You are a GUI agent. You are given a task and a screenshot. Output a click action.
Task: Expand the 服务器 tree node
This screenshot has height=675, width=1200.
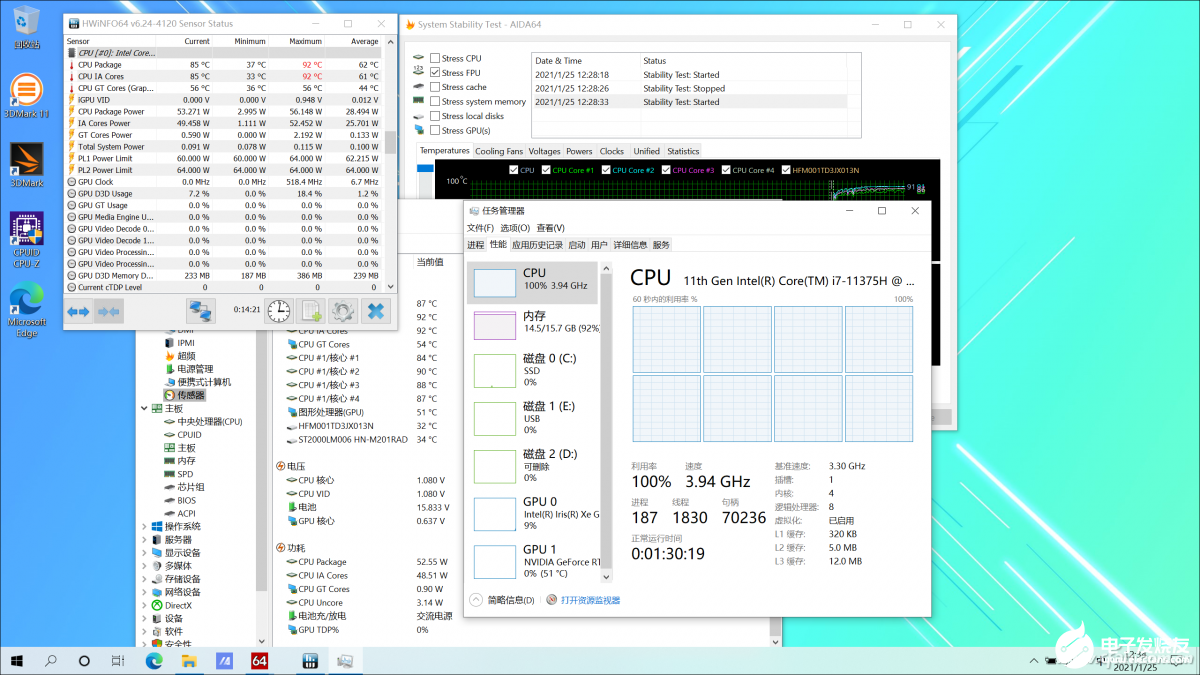pos(145,539)
